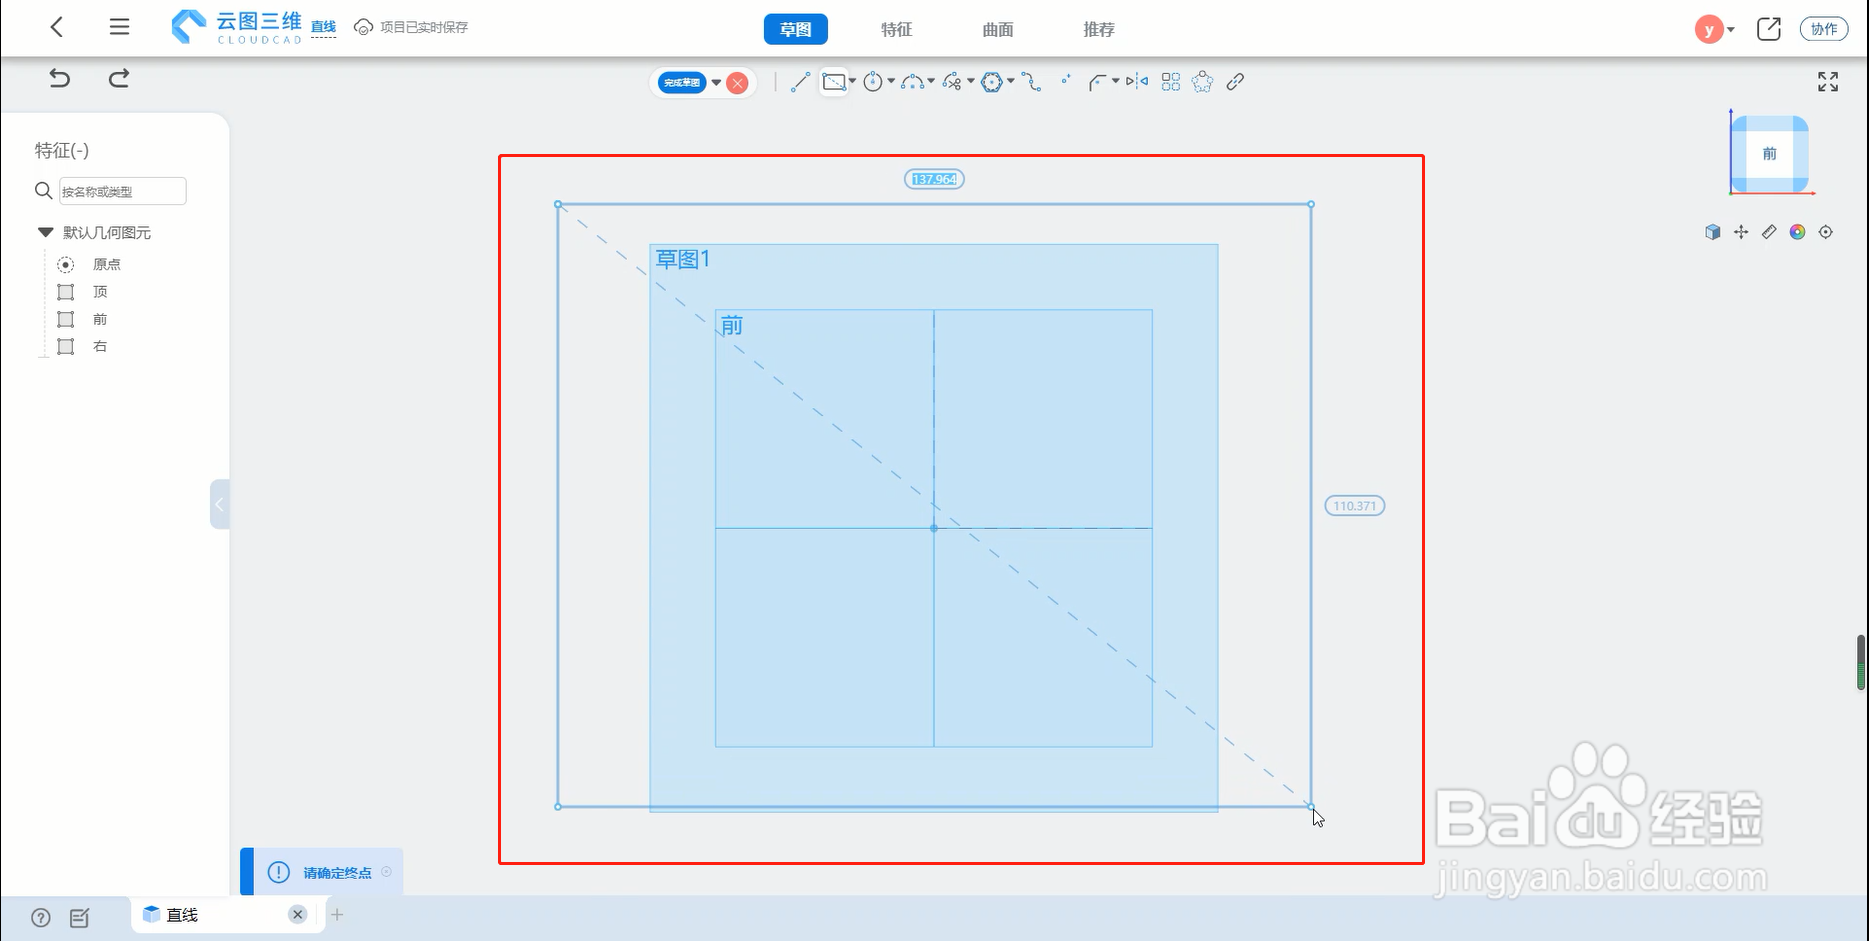Select the Polygon tool
Screen dimensions: 1869x941
[x=992, y=82]
